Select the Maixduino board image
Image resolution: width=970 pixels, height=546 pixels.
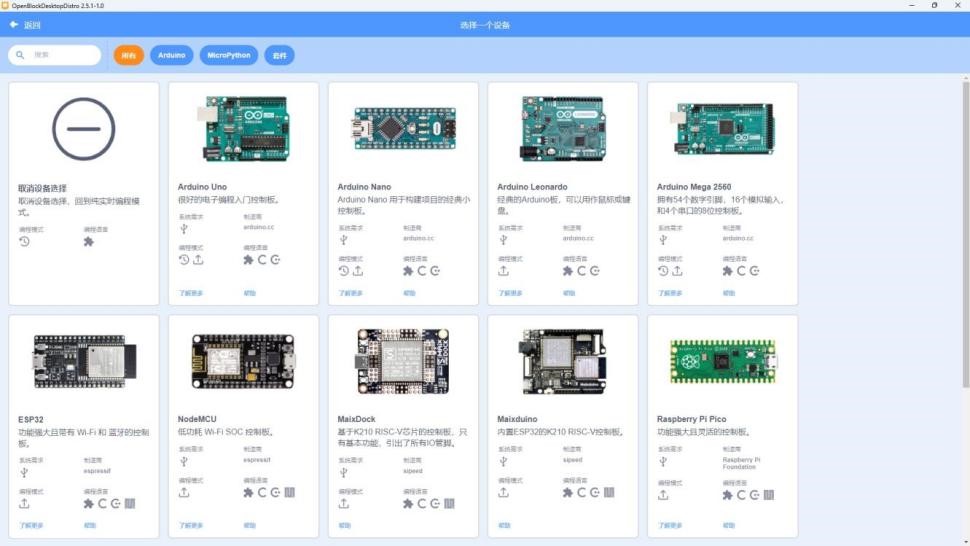(x=563, y=362)
